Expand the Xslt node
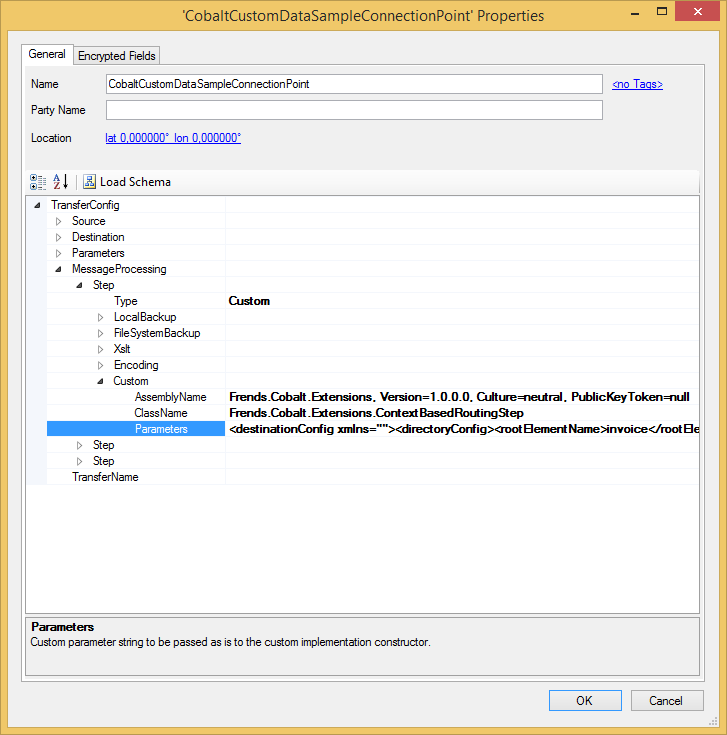Image resolution: width=727 pixels, height=735 pixels. click(x=100, y=349)
